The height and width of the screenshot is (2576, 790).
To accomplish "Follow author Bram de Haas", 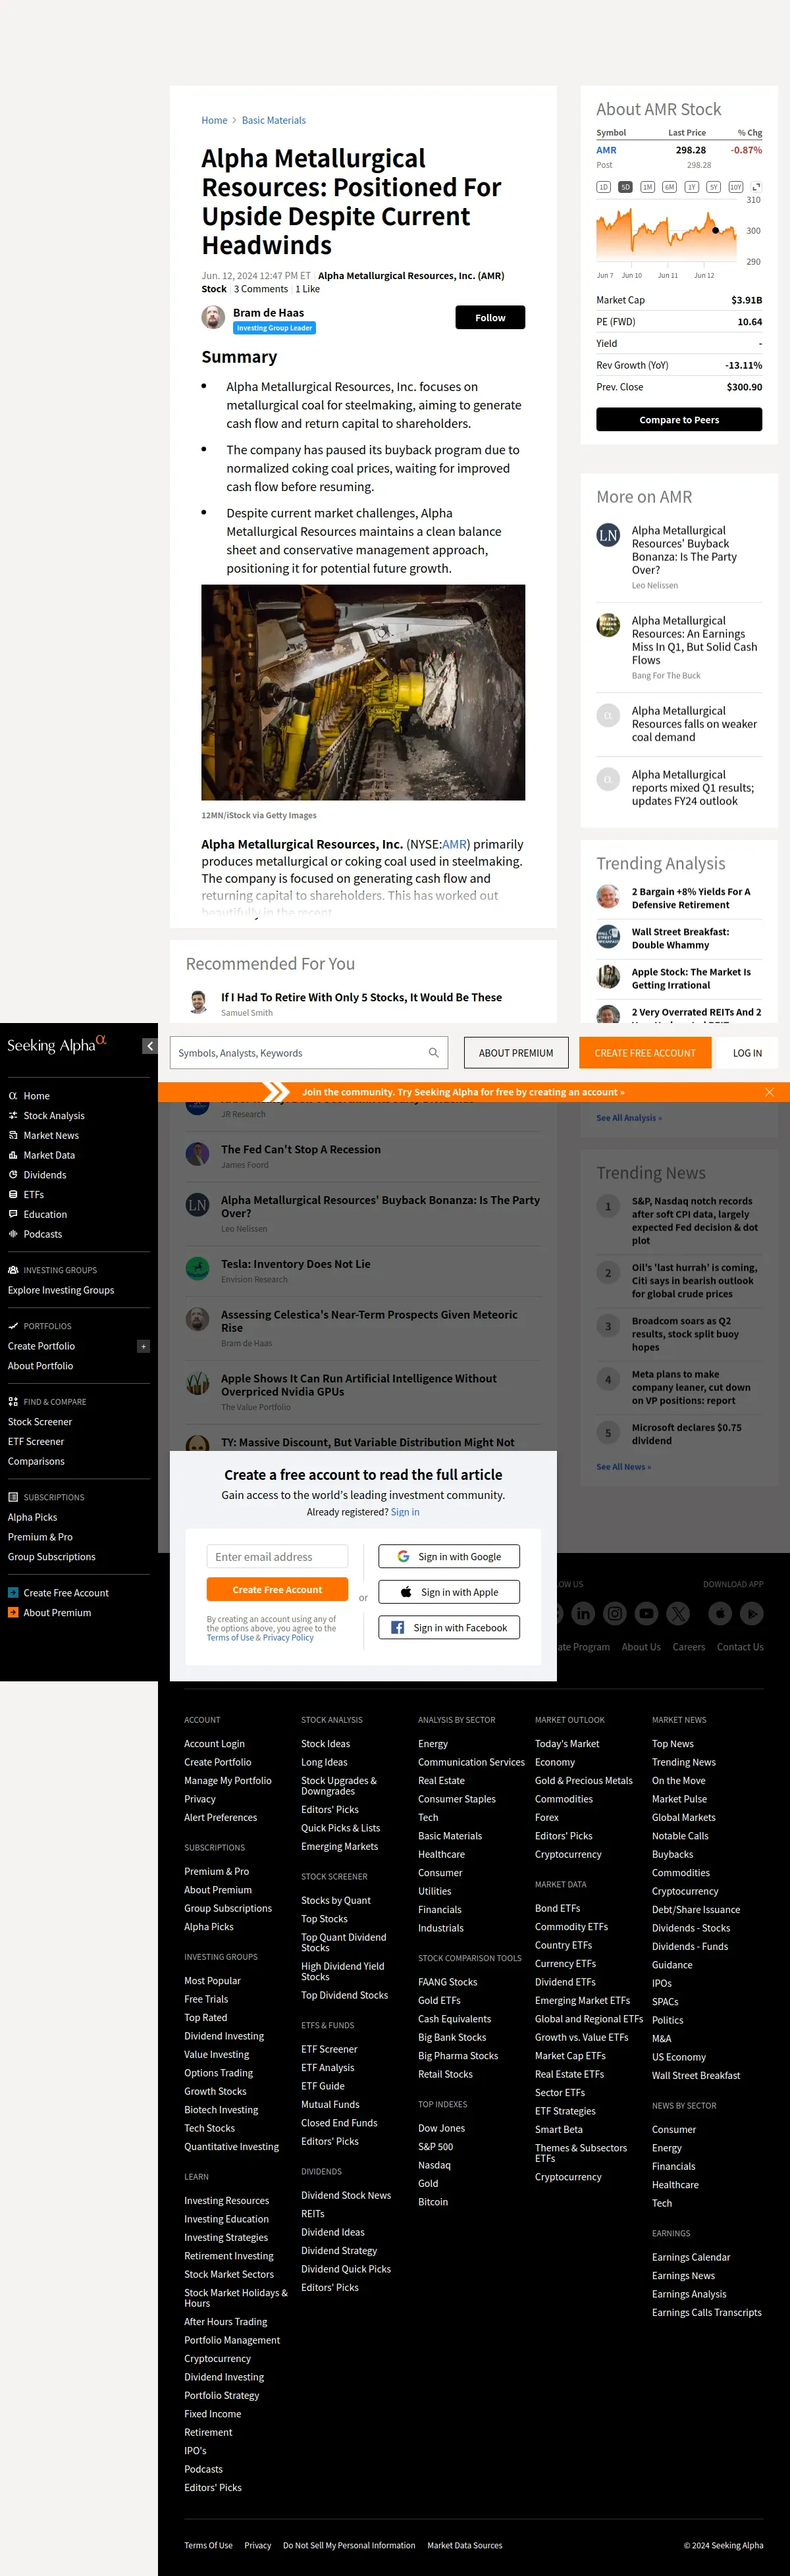I will click(490, 317).
